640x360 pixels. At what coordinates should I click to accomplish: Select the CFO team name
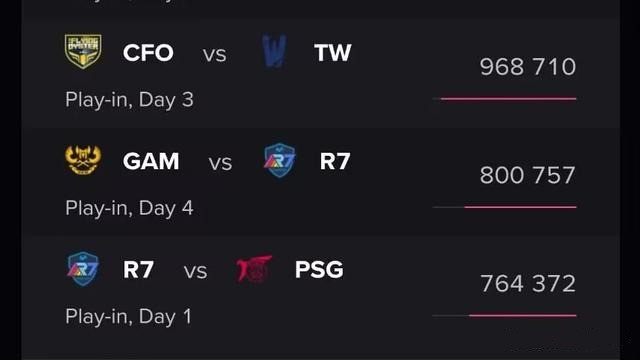[148, 53]
